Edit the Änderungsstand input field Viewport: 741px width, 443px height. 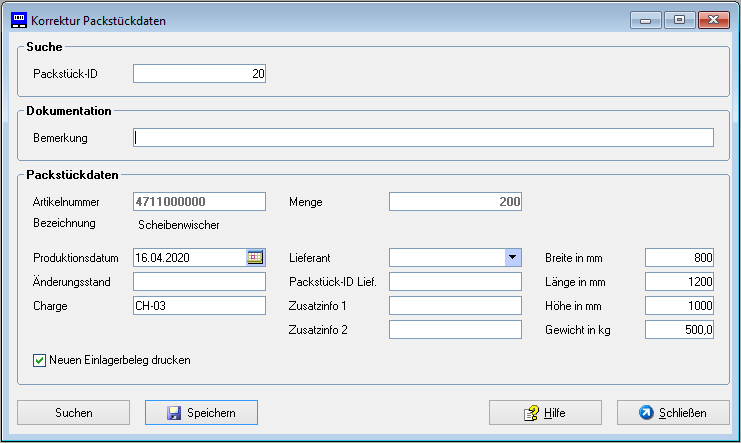point(199,281)
